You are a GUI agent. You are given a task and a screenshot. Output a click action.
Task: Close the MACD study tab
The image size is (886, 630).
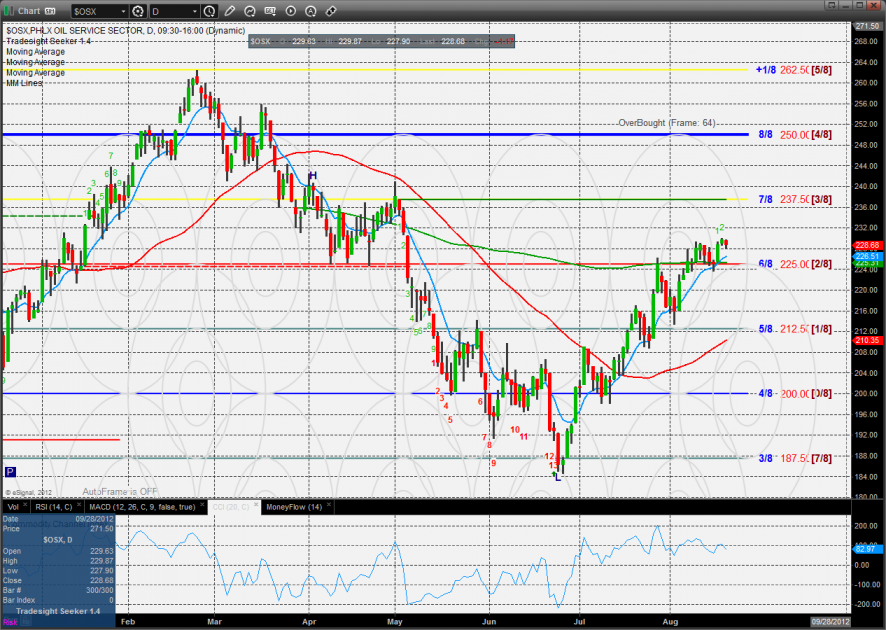pos(202,504)
